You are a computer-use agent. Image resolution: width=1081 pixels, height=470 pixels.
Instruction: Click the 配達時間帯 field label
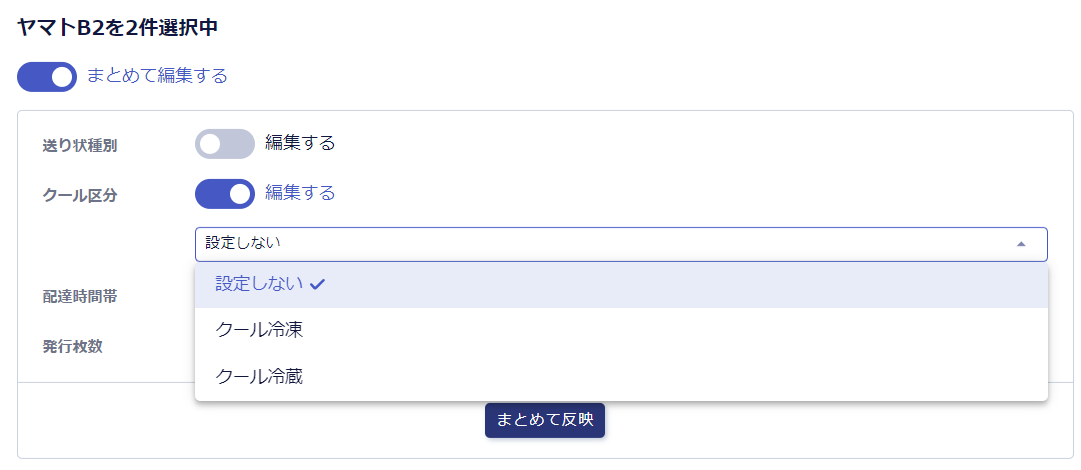pos(80,296)
